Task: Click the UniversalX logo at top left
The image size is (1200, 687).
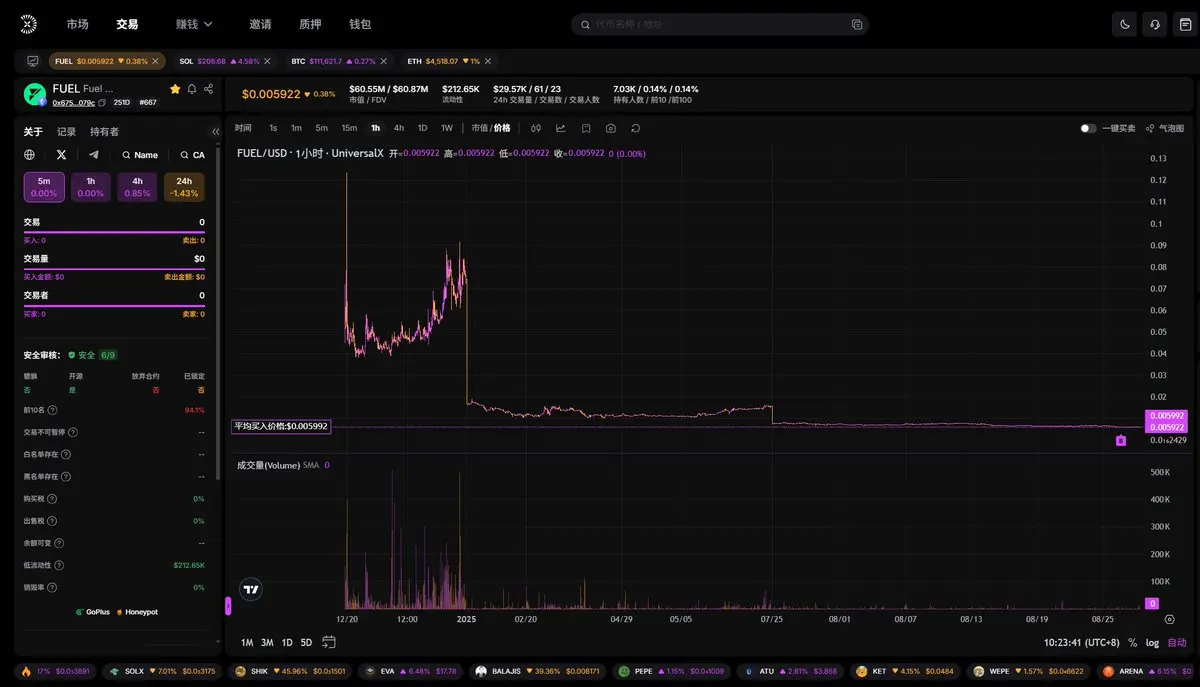Action: [x=28, y=24]
